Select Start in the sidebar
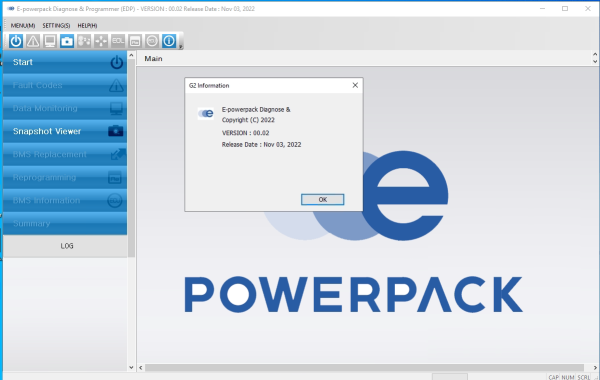 (x=65, y=62)
